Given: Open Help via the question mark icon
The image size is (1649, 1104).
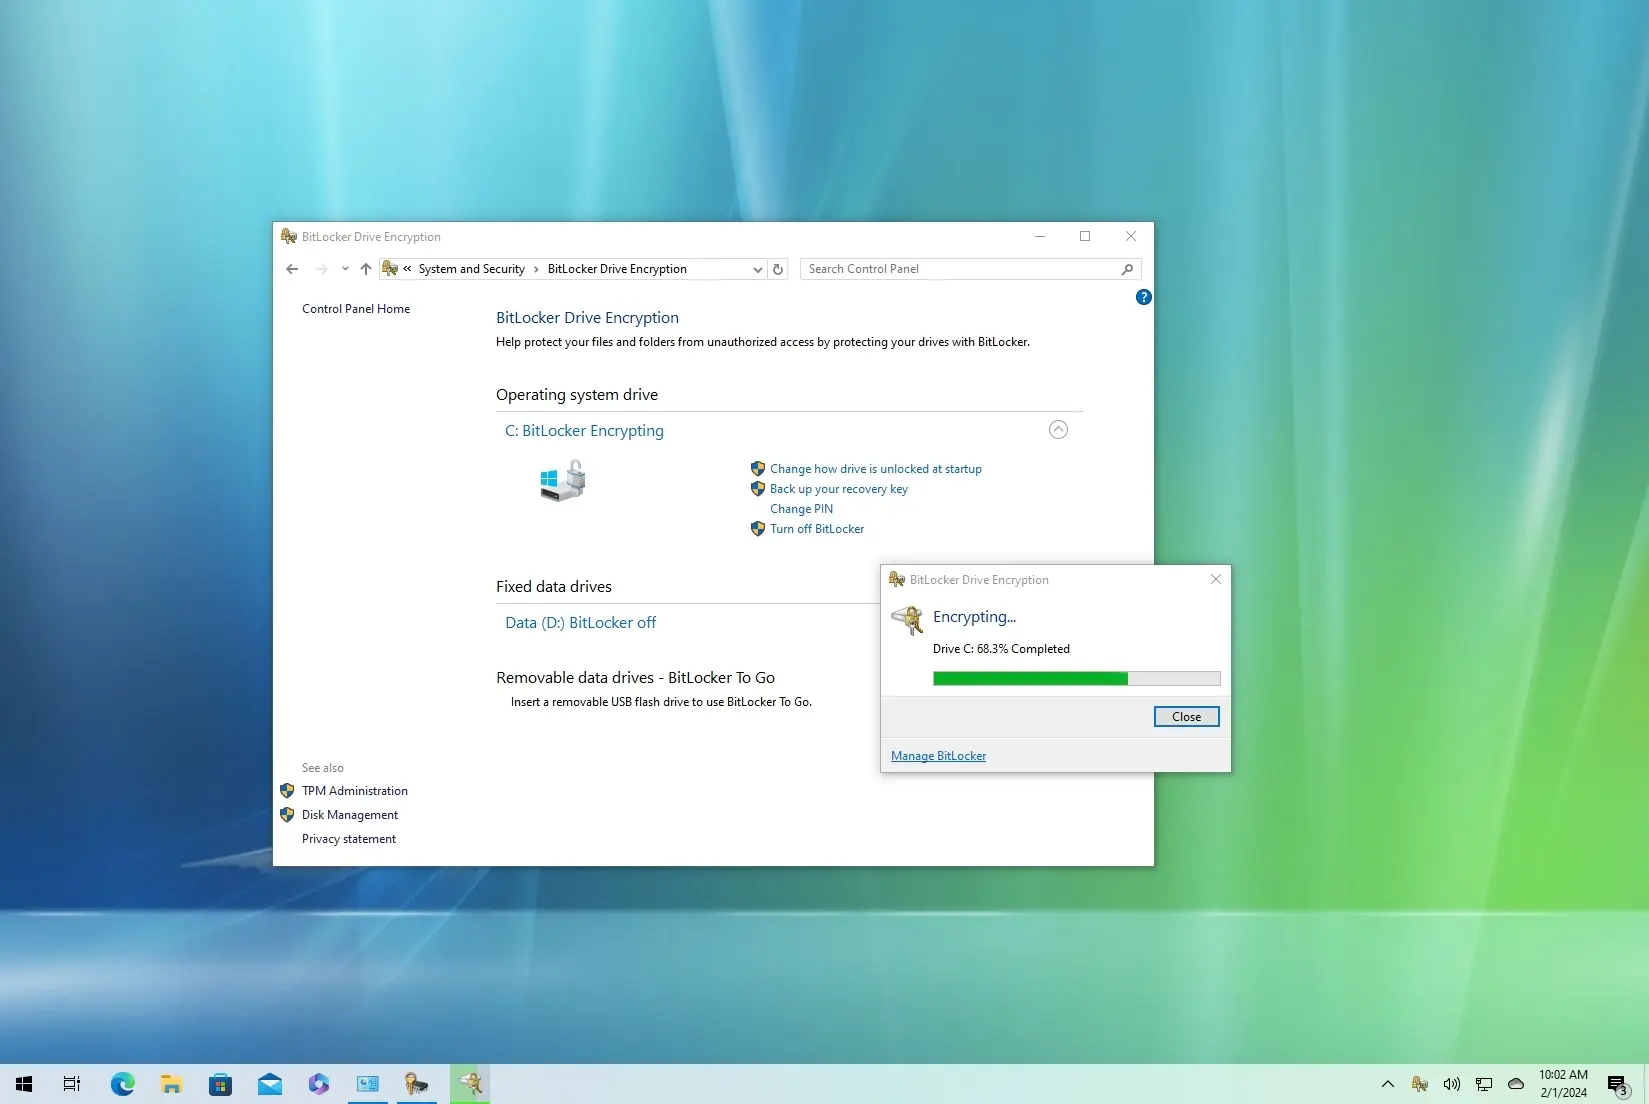Looking at the screenshot, I should click(x=1143, y=297).
